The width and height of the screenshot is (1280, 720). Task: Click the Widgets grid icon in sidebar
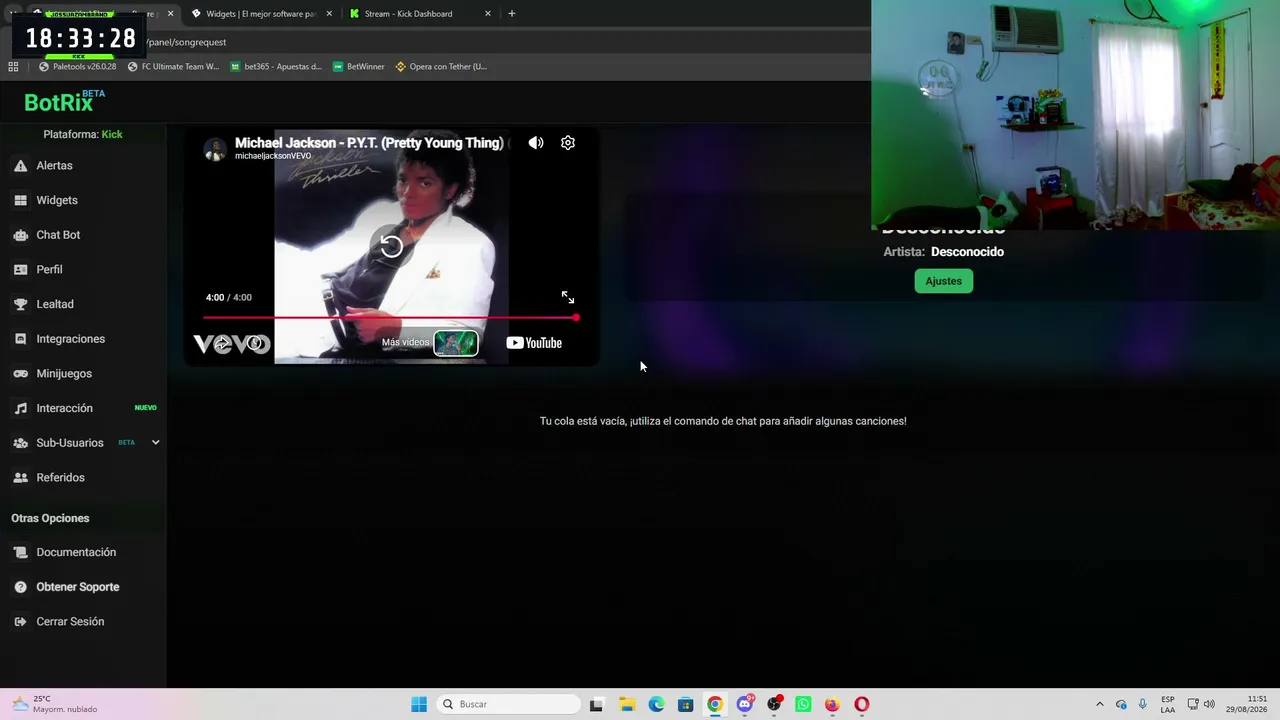[x=20, y=200]
